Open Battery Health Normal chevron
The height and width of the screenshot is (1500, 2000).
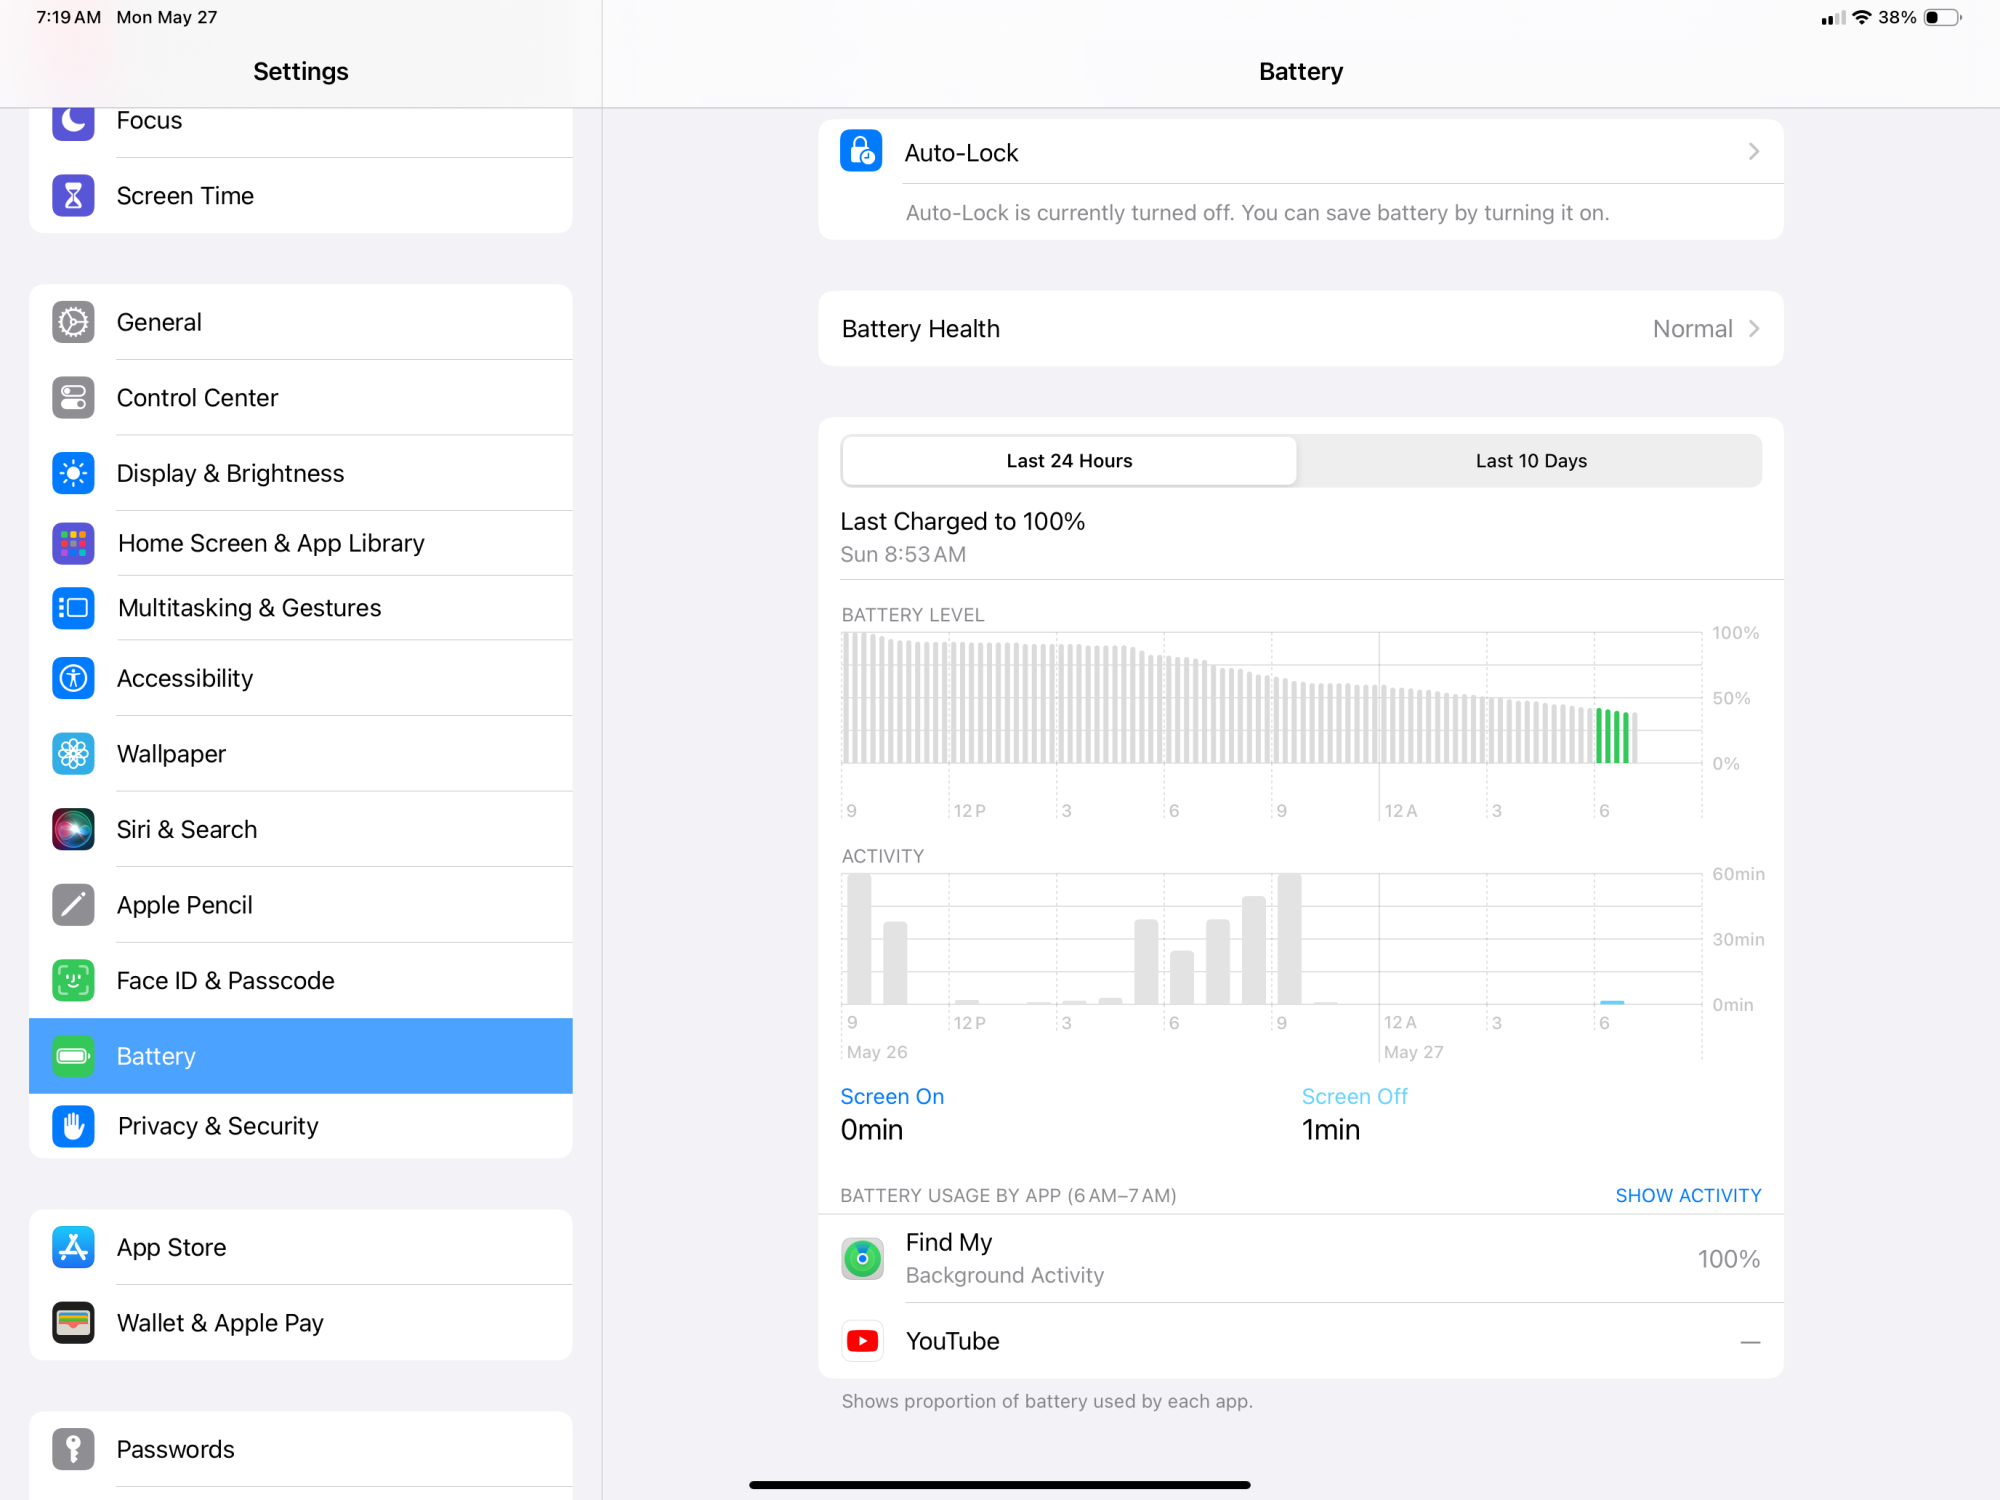[x=1753, y=329]
